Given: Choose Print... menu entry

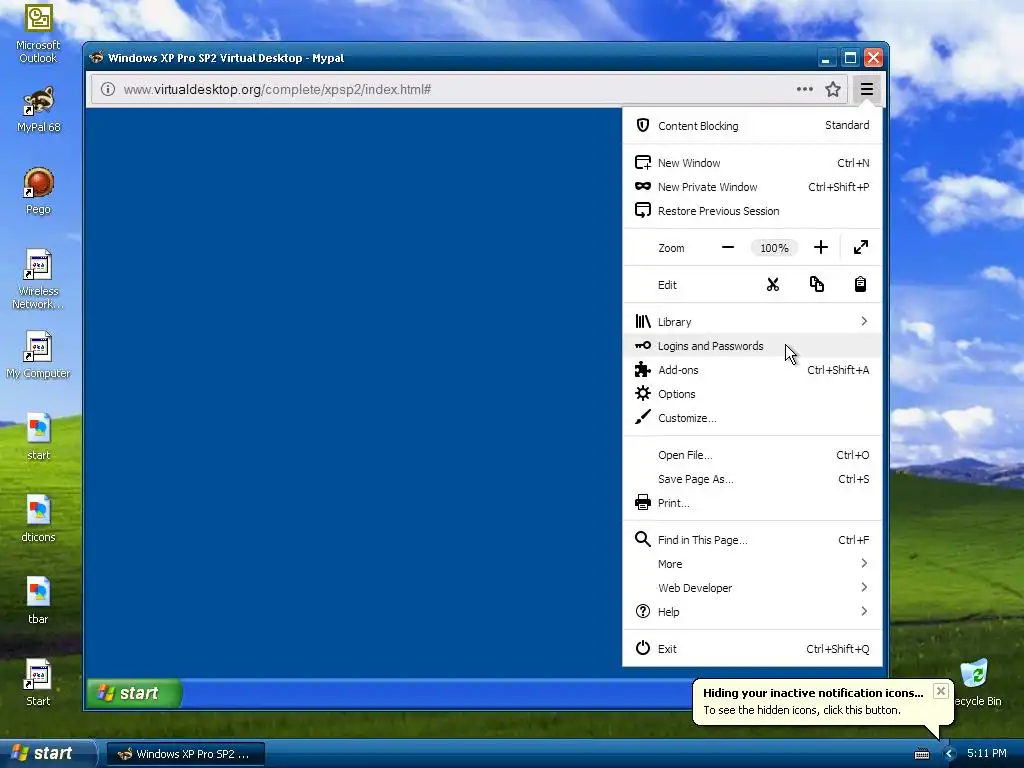Looking at the screenshot, I should pyautogui.click(x=752, y=503).
